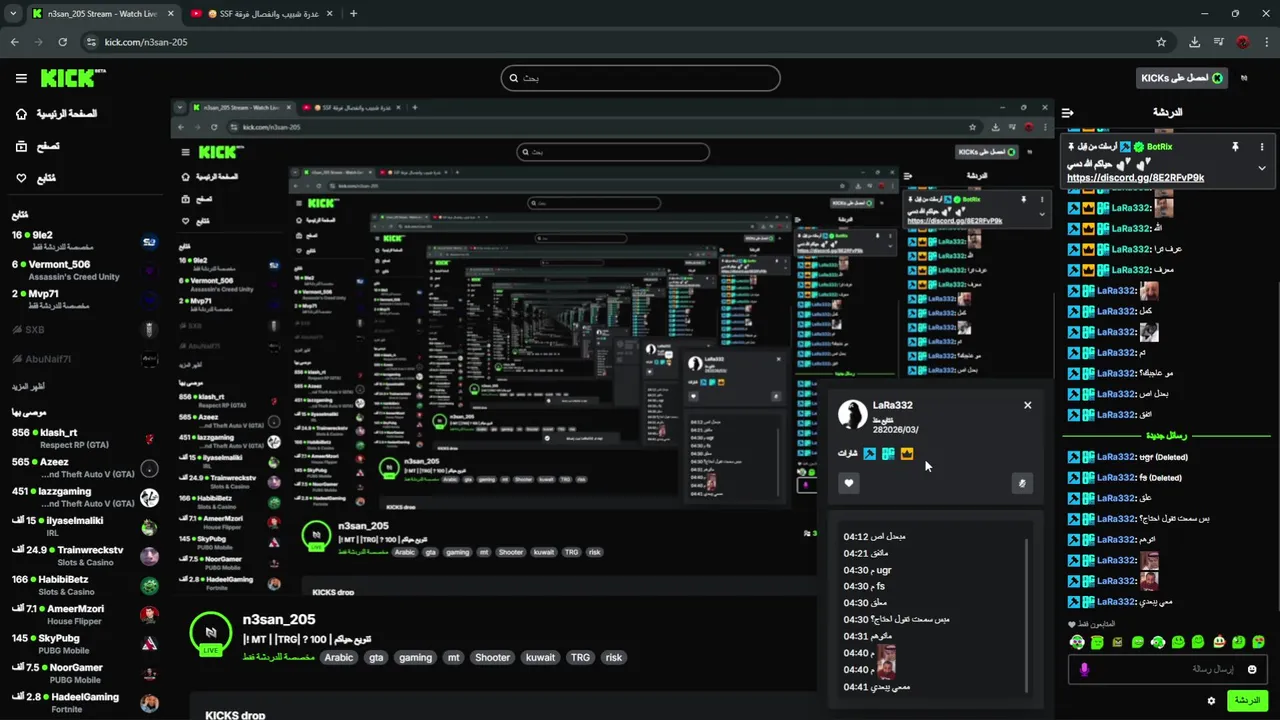Click LaRa332 profile avatar in card
This screenshot has width=1280, height=720.
852,414
